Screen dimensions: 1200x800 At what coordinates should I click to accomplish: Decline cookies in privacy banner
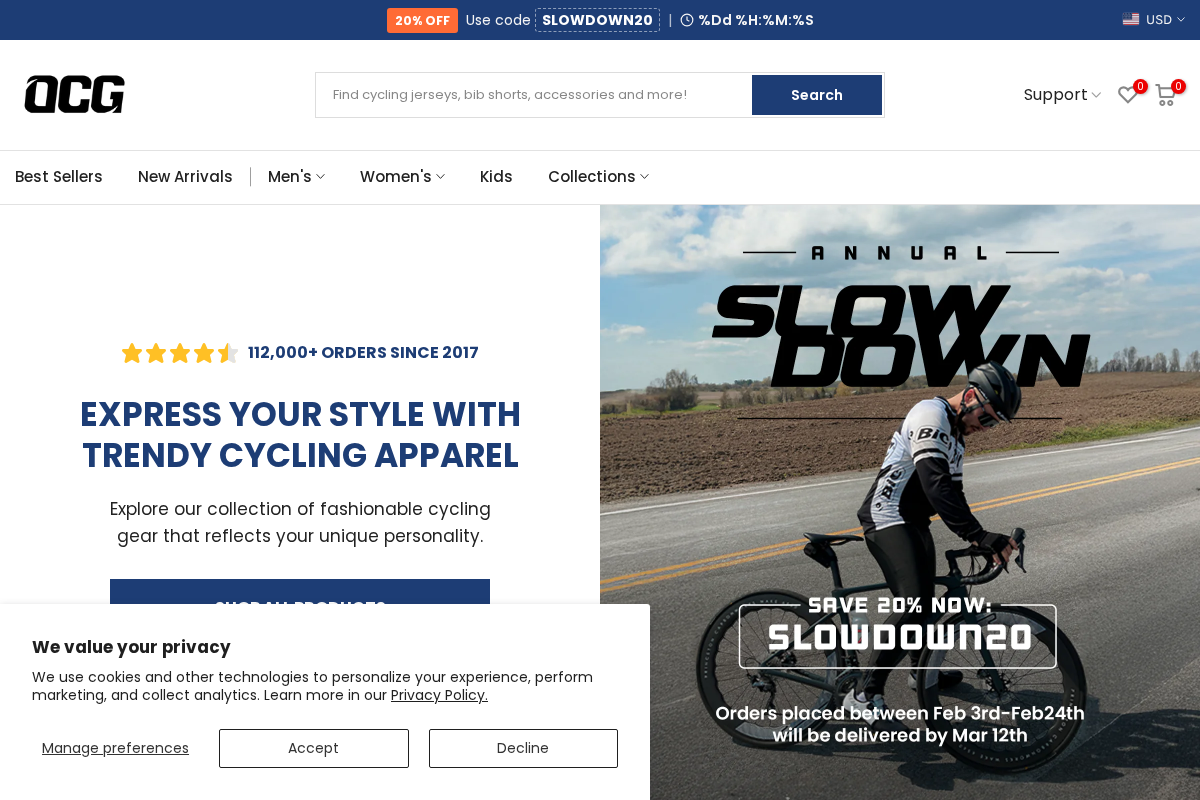[523, 748]
